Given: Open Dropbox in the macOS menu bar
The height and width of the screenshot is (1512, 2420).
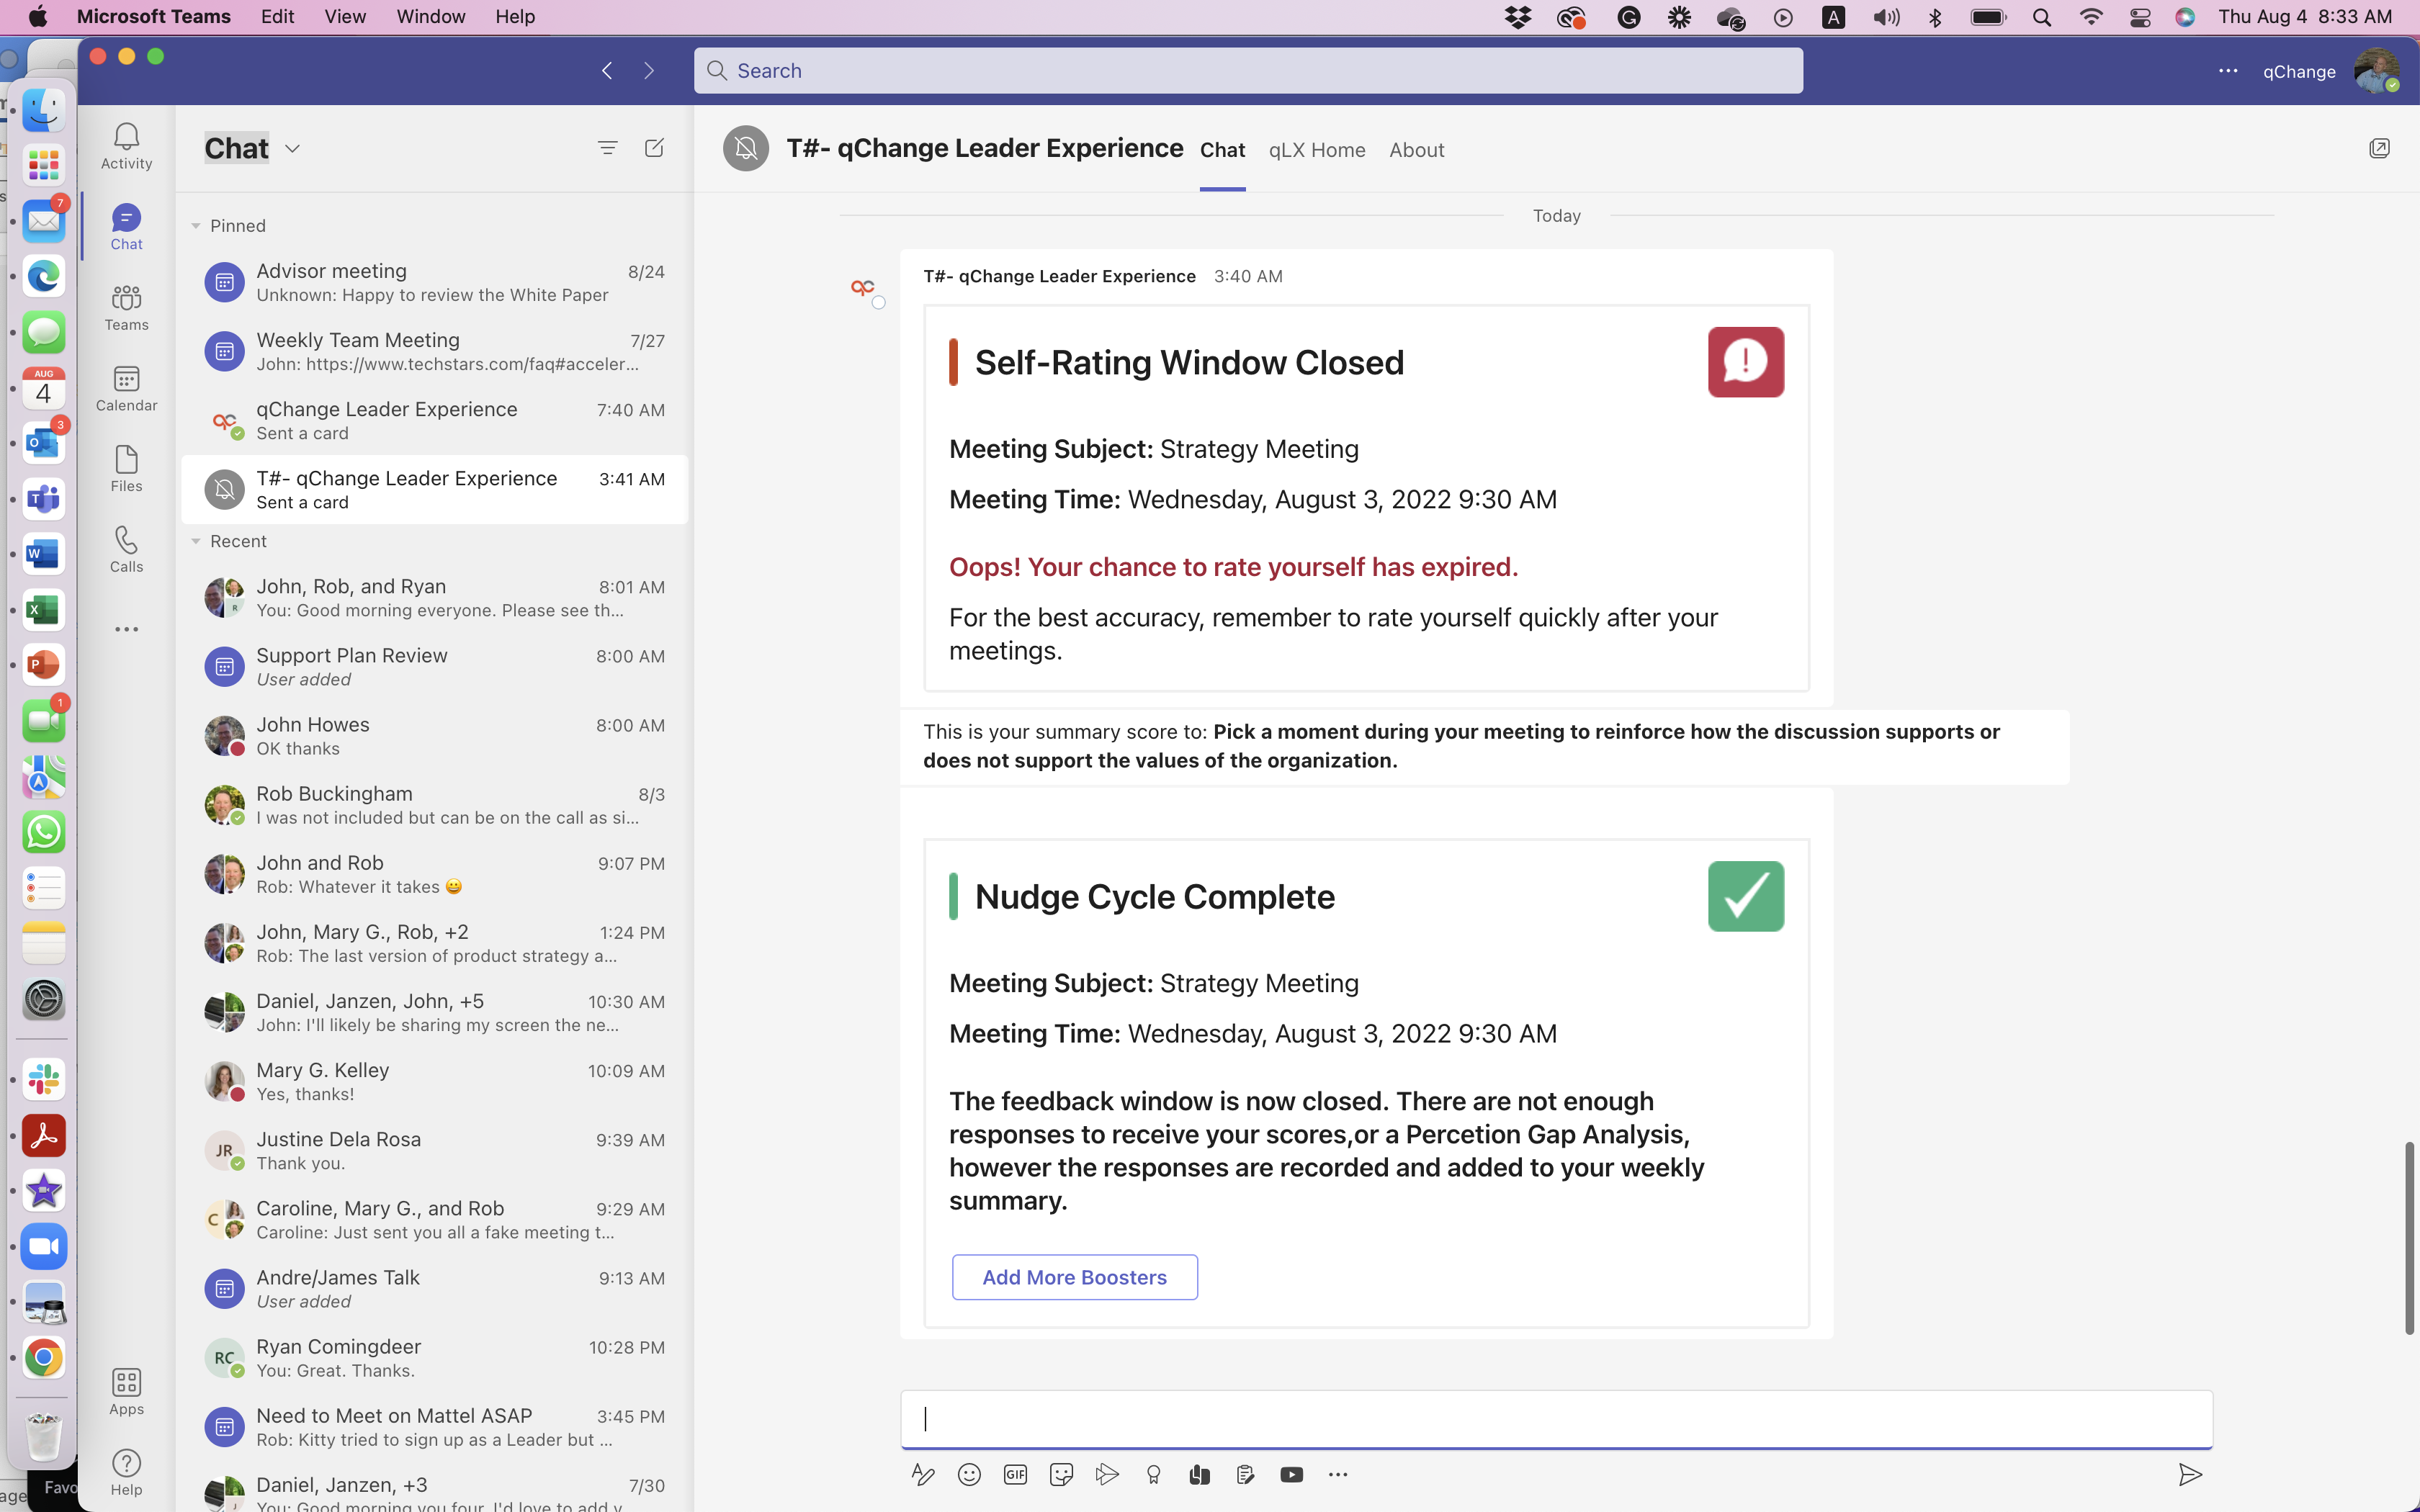Looking at the screenshot, I should click(1518, 17).
